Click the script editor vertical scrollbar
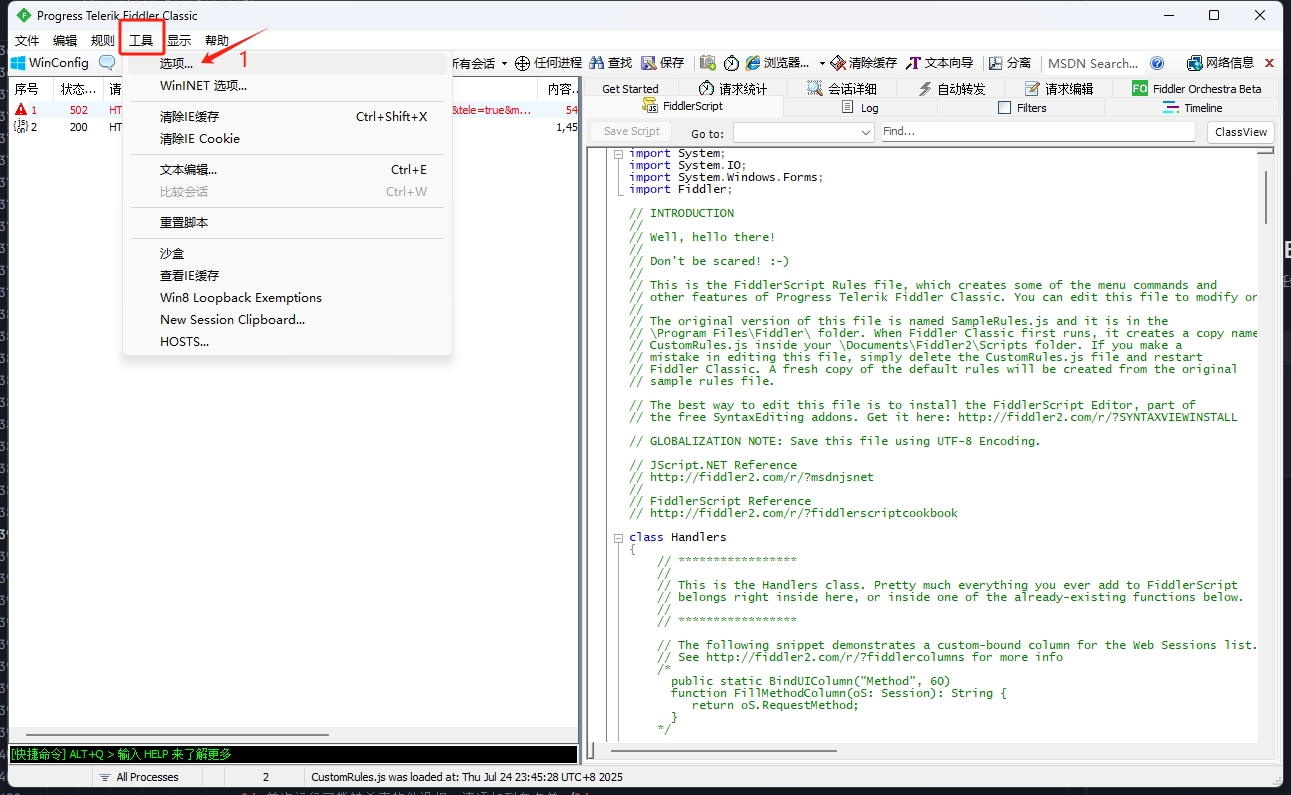1291x795 pixels. pos(1267,197)
